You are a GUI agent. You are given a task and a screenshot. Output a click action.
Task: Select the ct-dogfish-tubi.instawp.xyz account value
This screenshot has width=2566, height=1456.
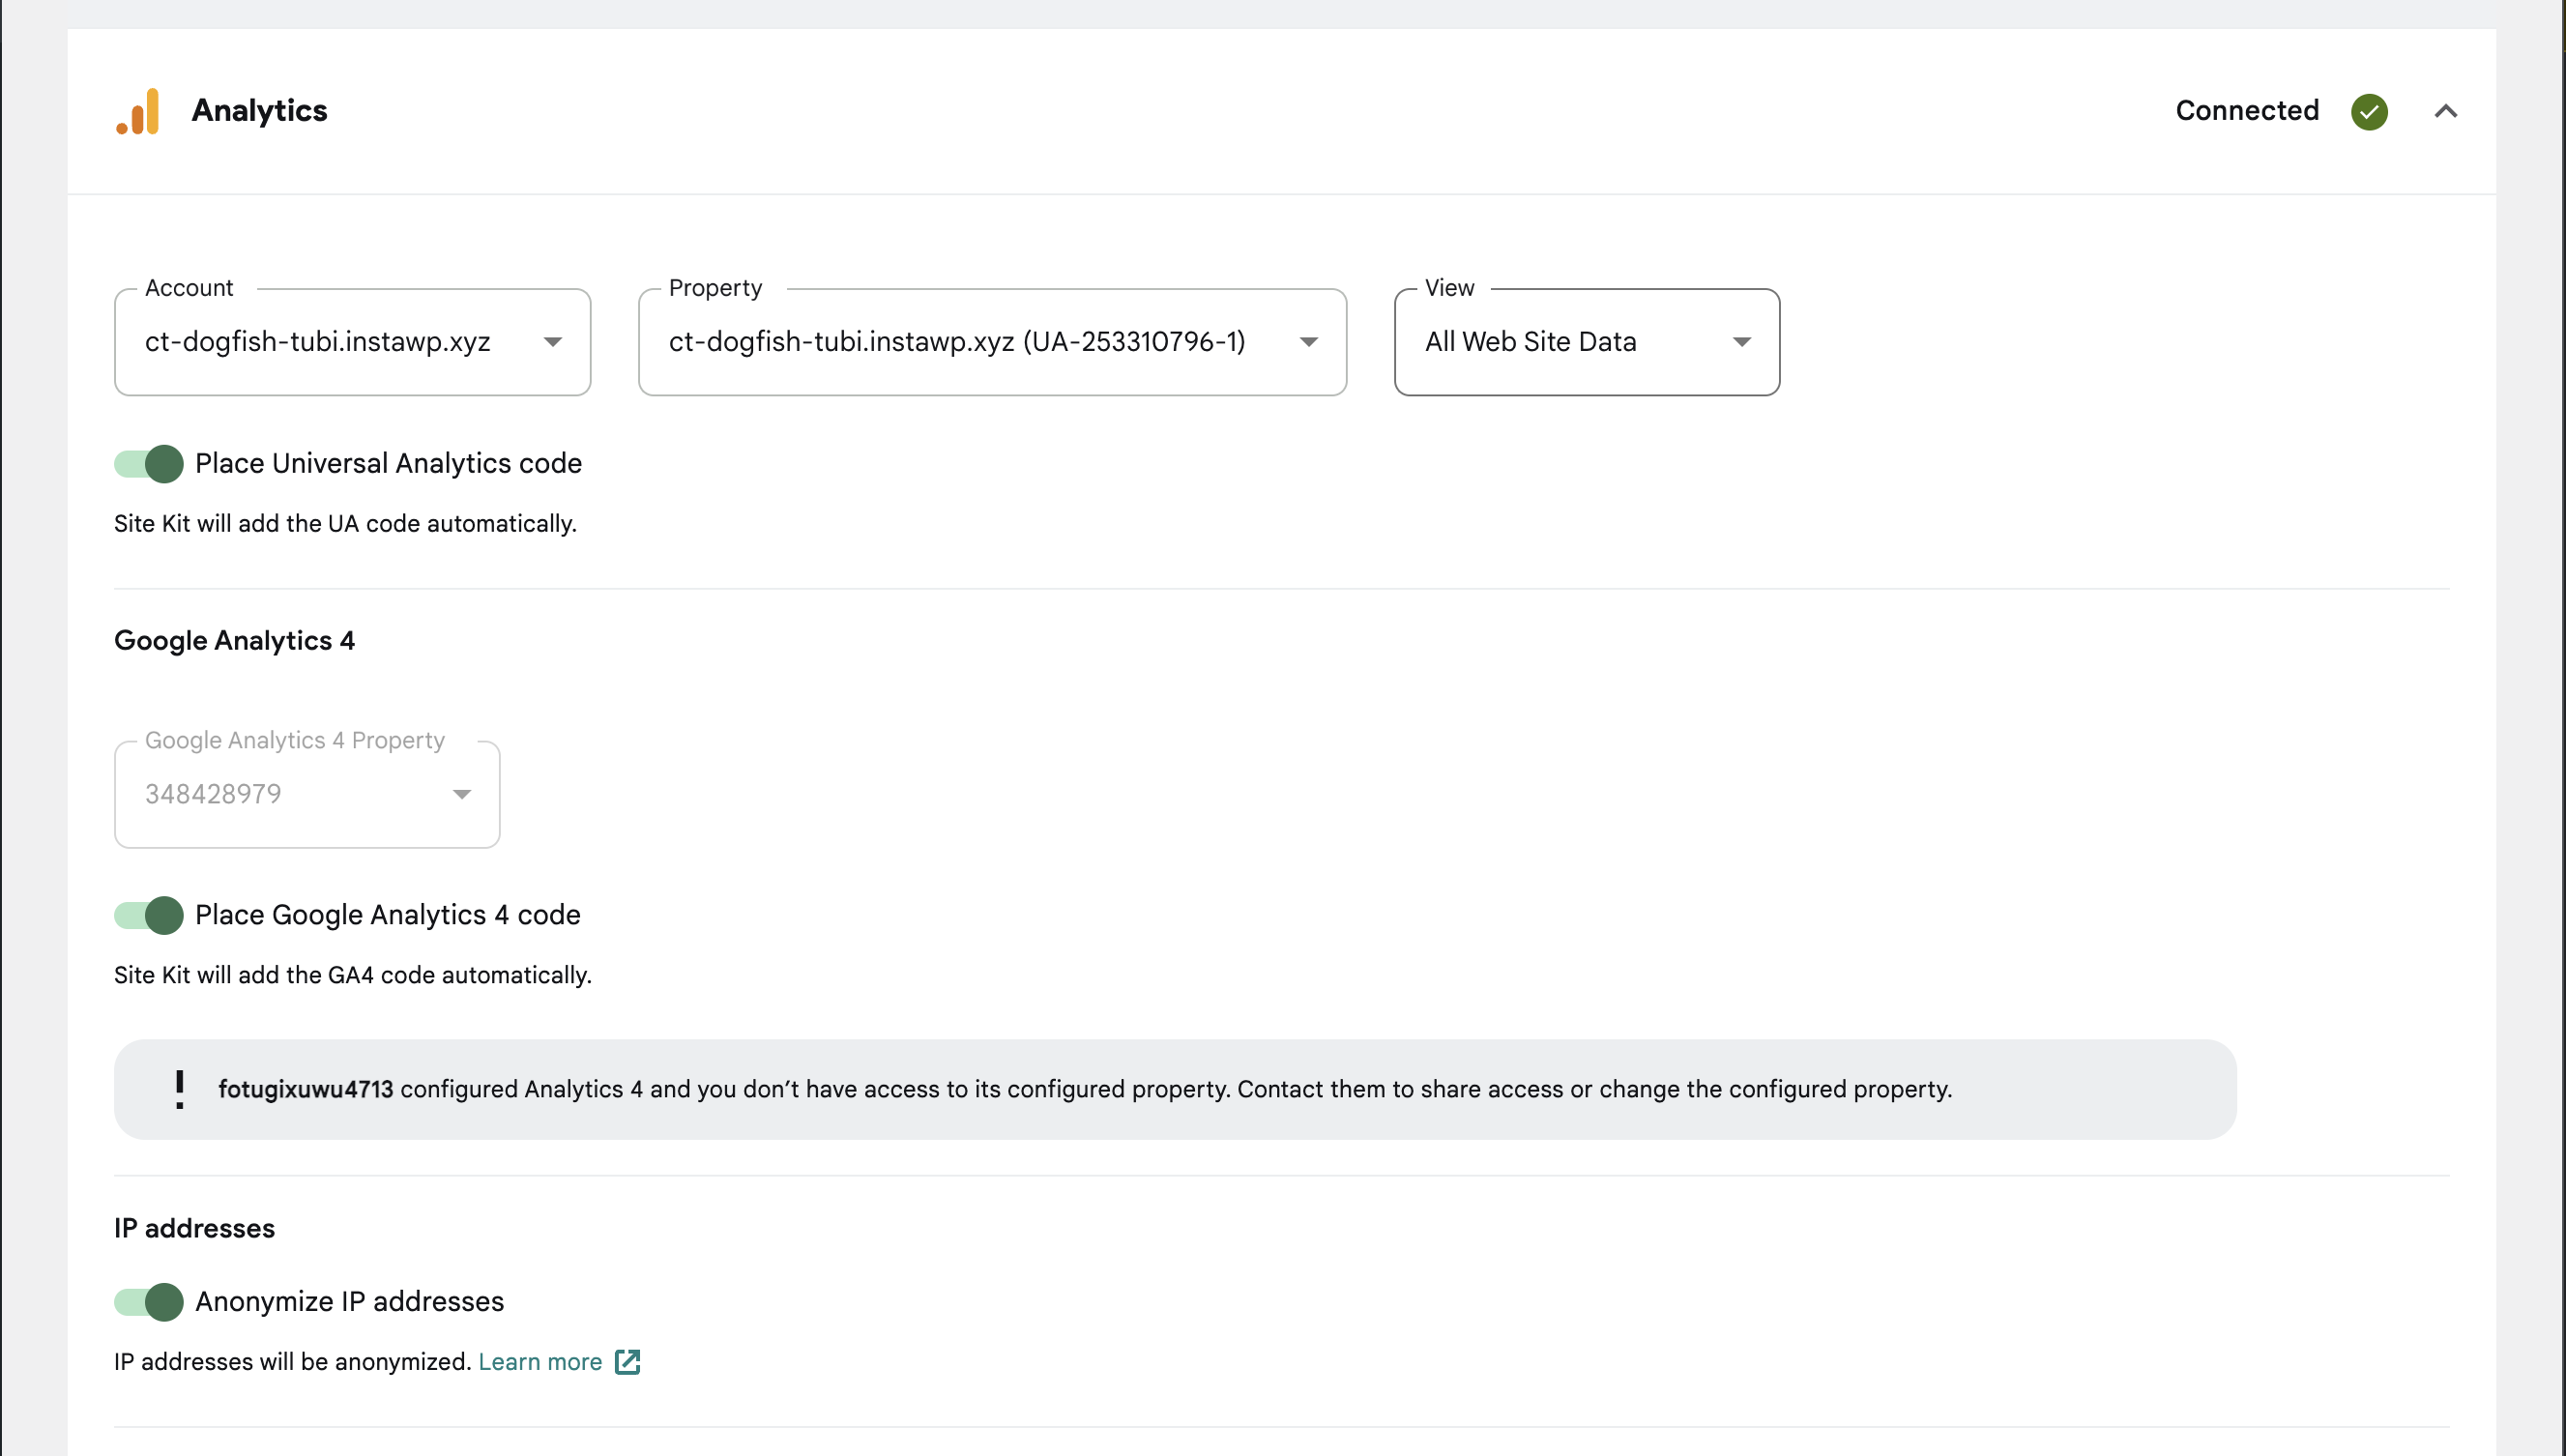coord(317,341)
